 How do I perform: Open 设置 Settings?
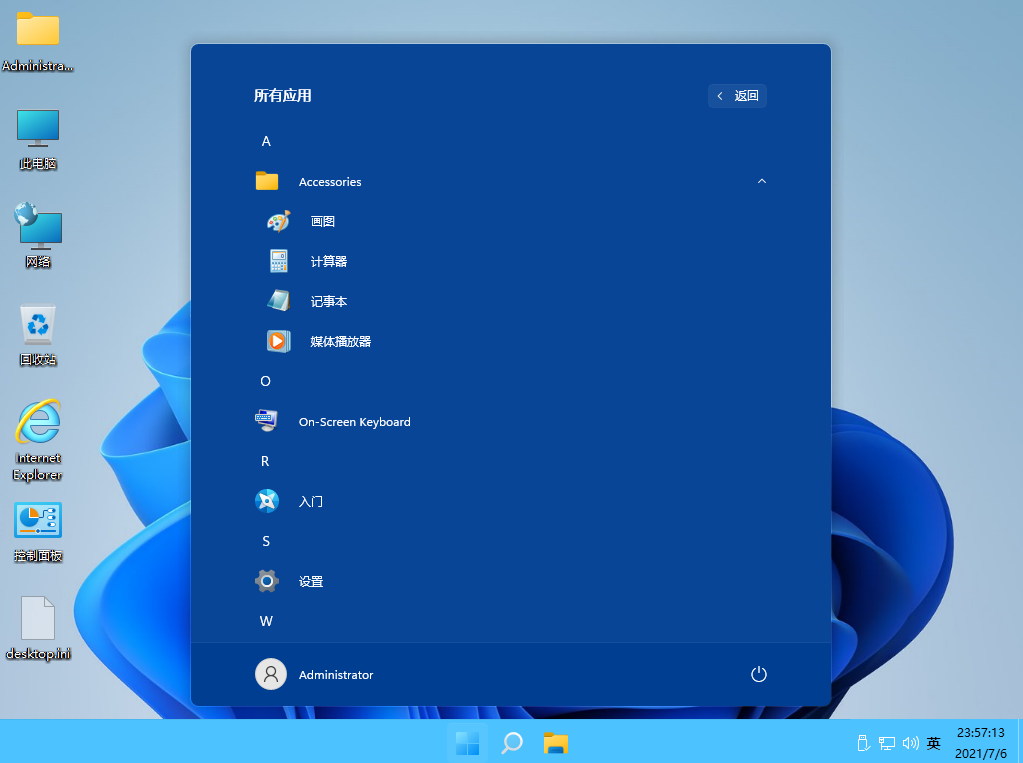pos(311,581)
